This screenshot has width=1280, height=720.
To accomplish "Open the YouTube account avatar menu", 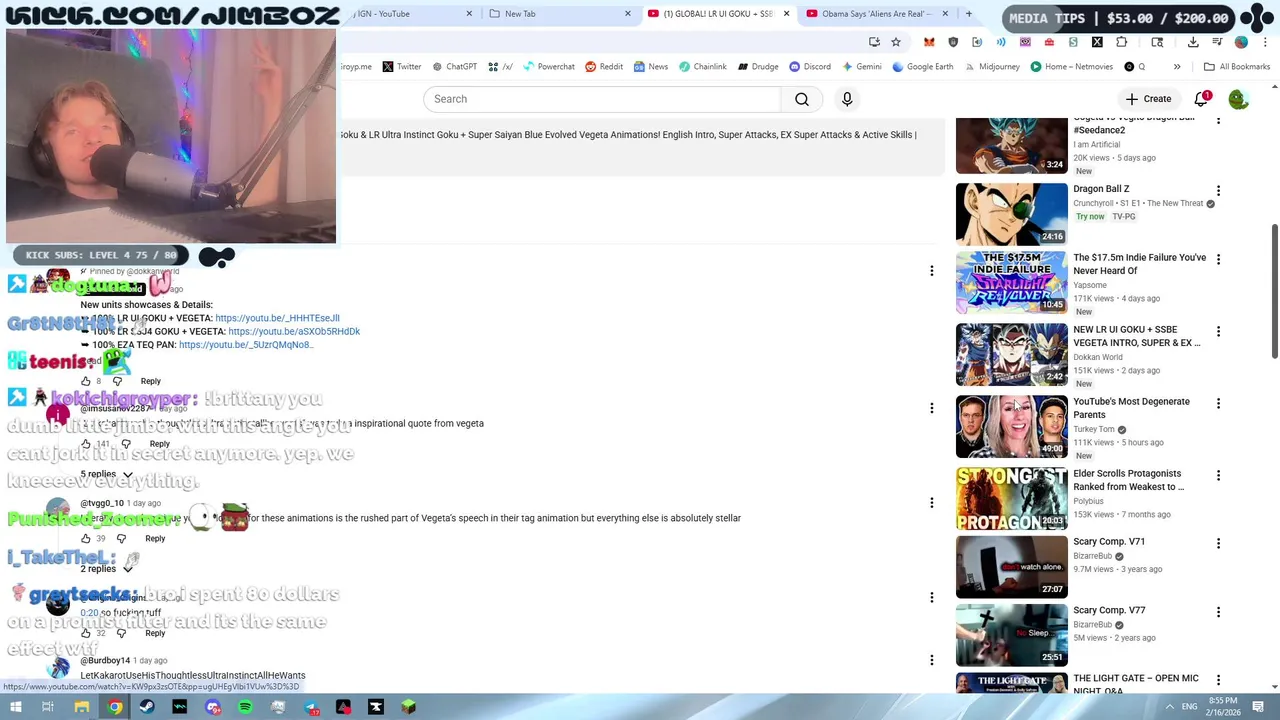I will tap(1238, 99).
